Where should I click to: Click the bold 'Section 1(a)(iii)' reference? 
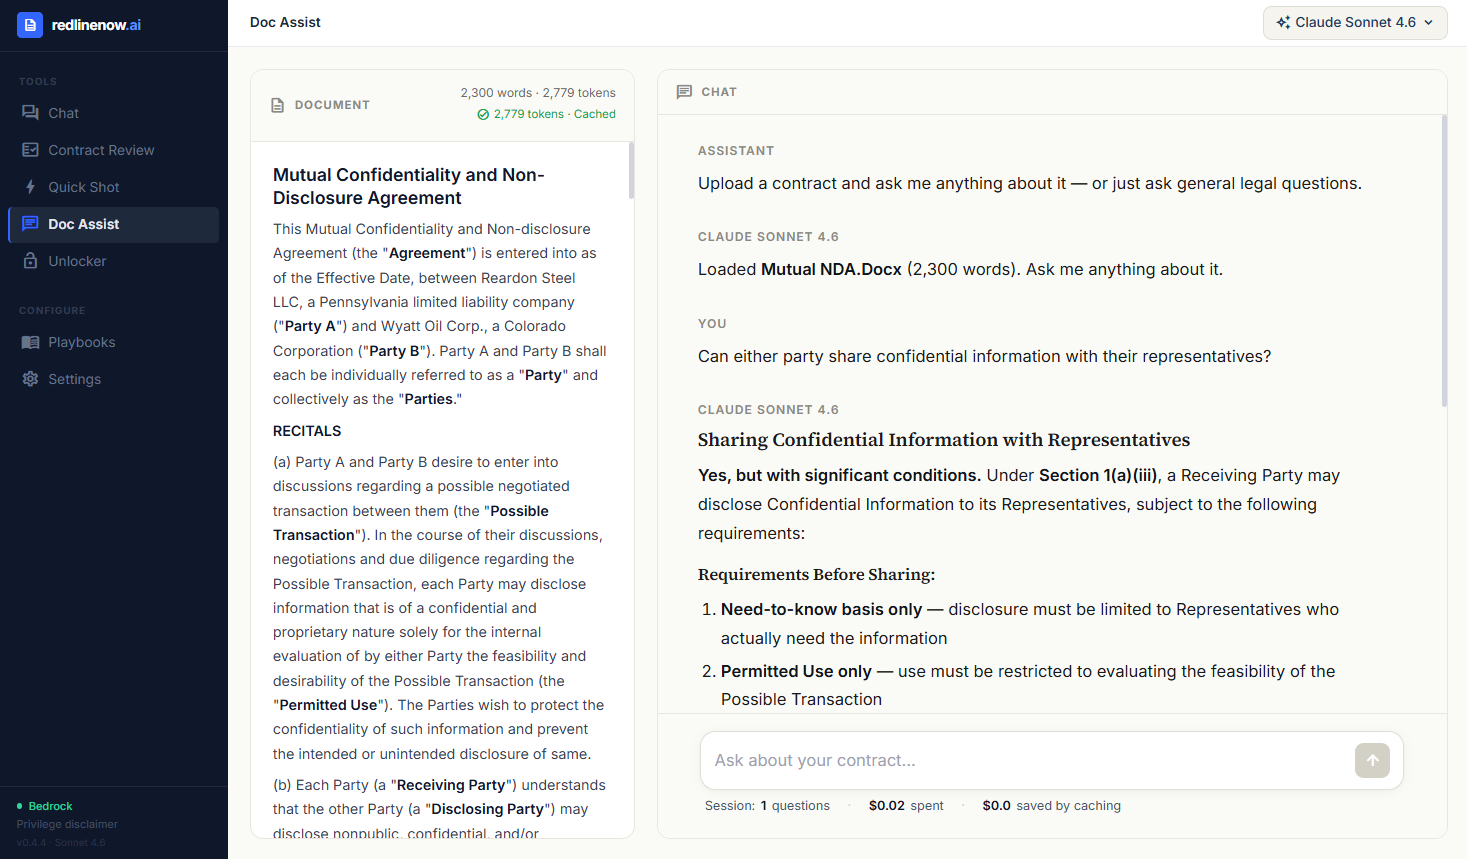[x=1098, y=475]
